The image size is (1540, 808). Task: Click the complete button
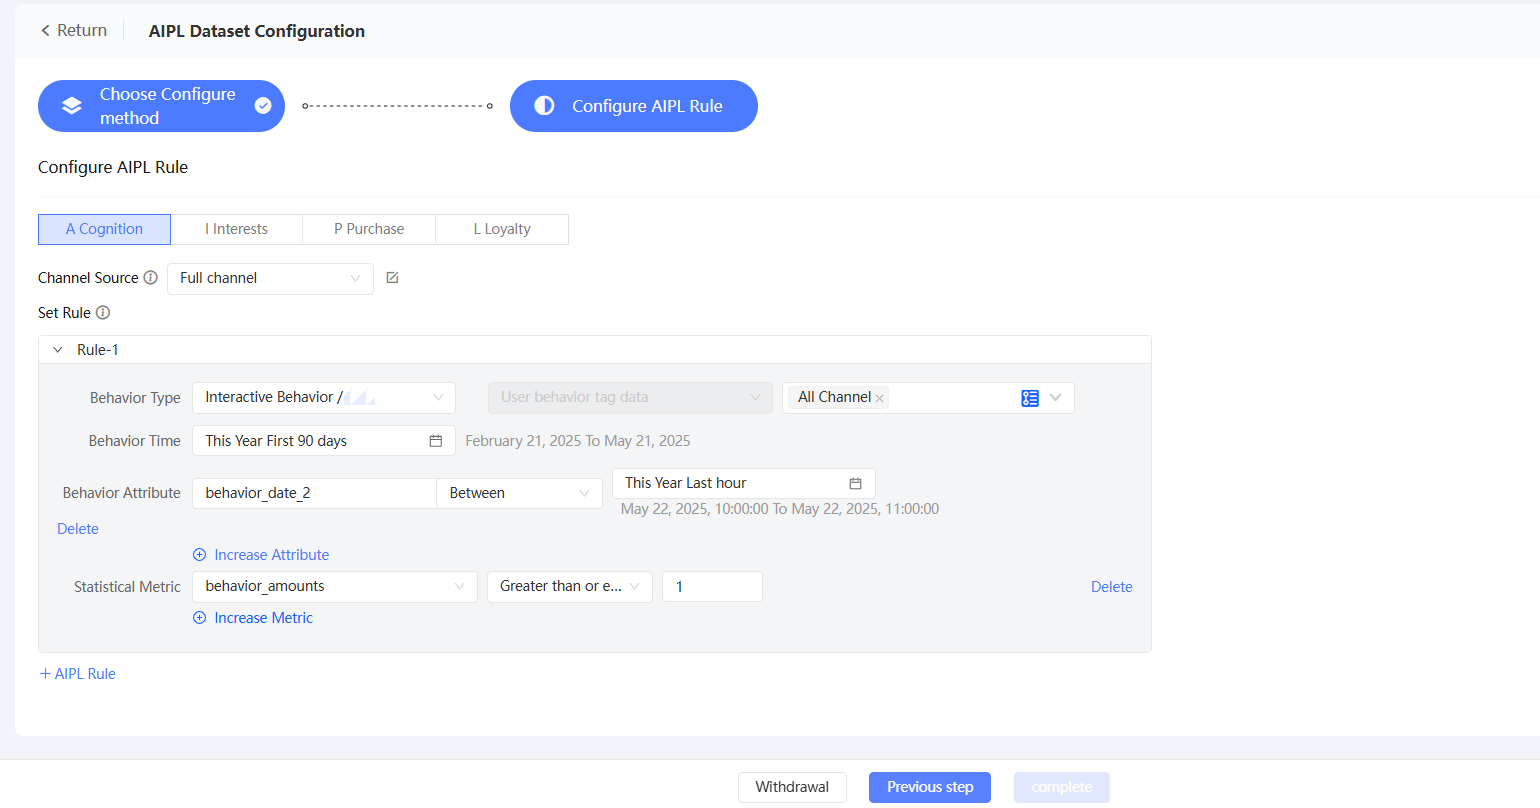[x=1062, y=787]
